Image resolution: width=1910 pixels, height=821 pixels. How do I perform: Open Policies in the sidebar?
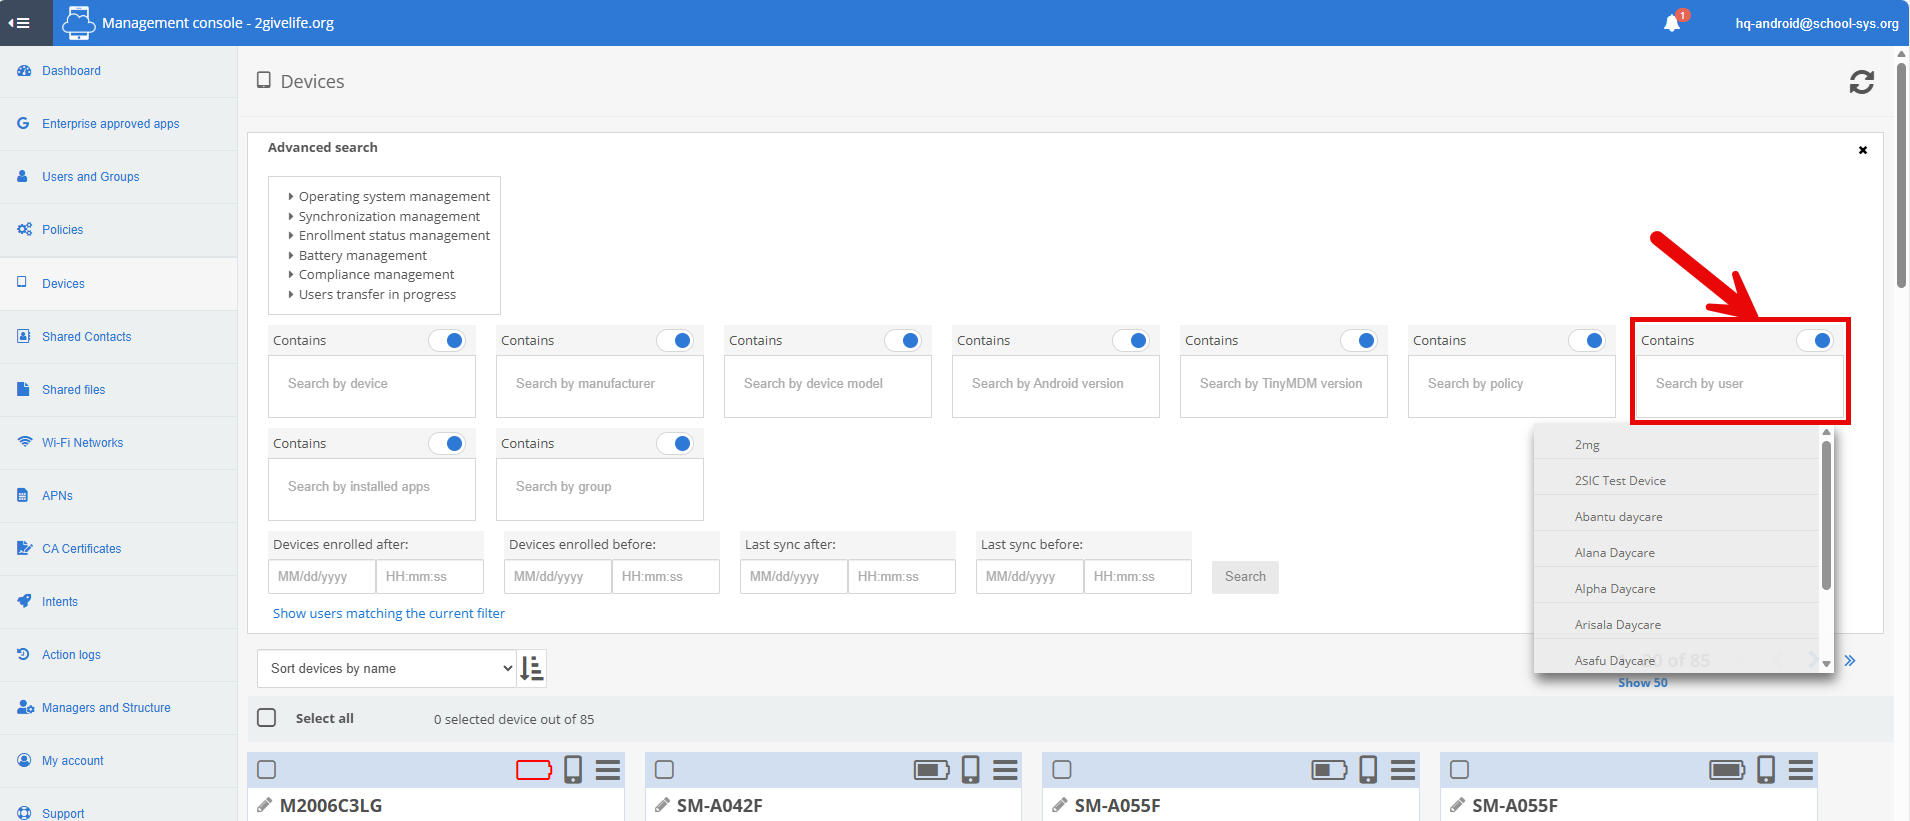[62, 230]
